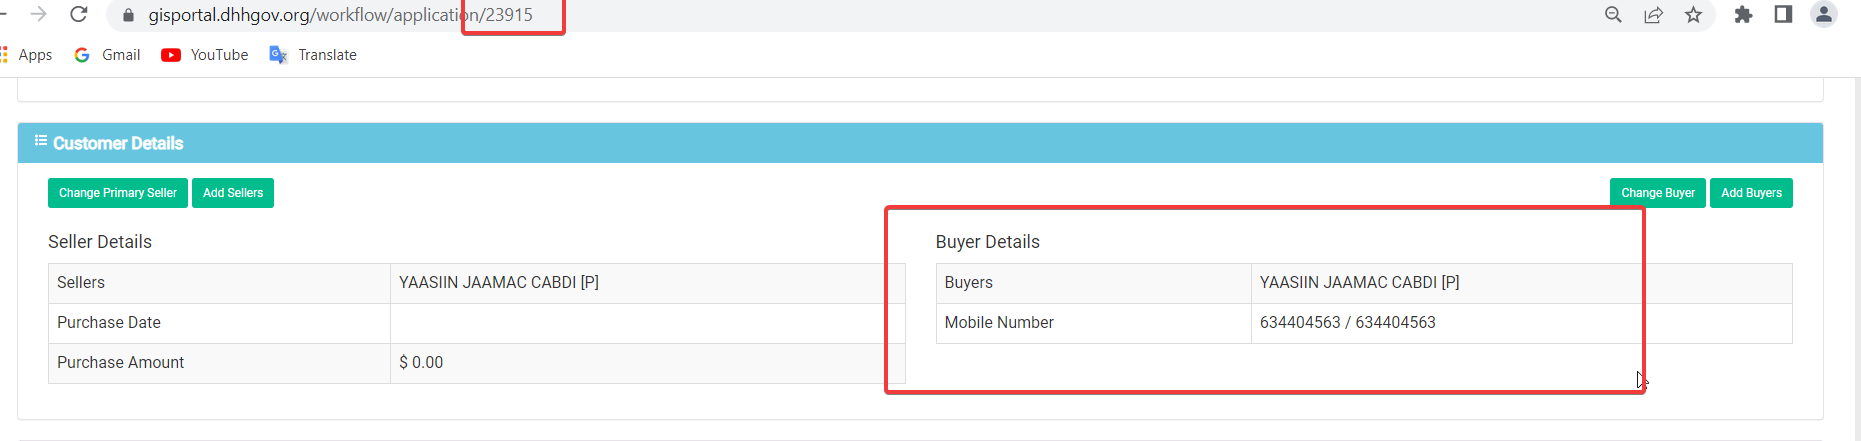Open the Gmail bookmark
This screenshot has height=441, width=1861.
point(107,55)
